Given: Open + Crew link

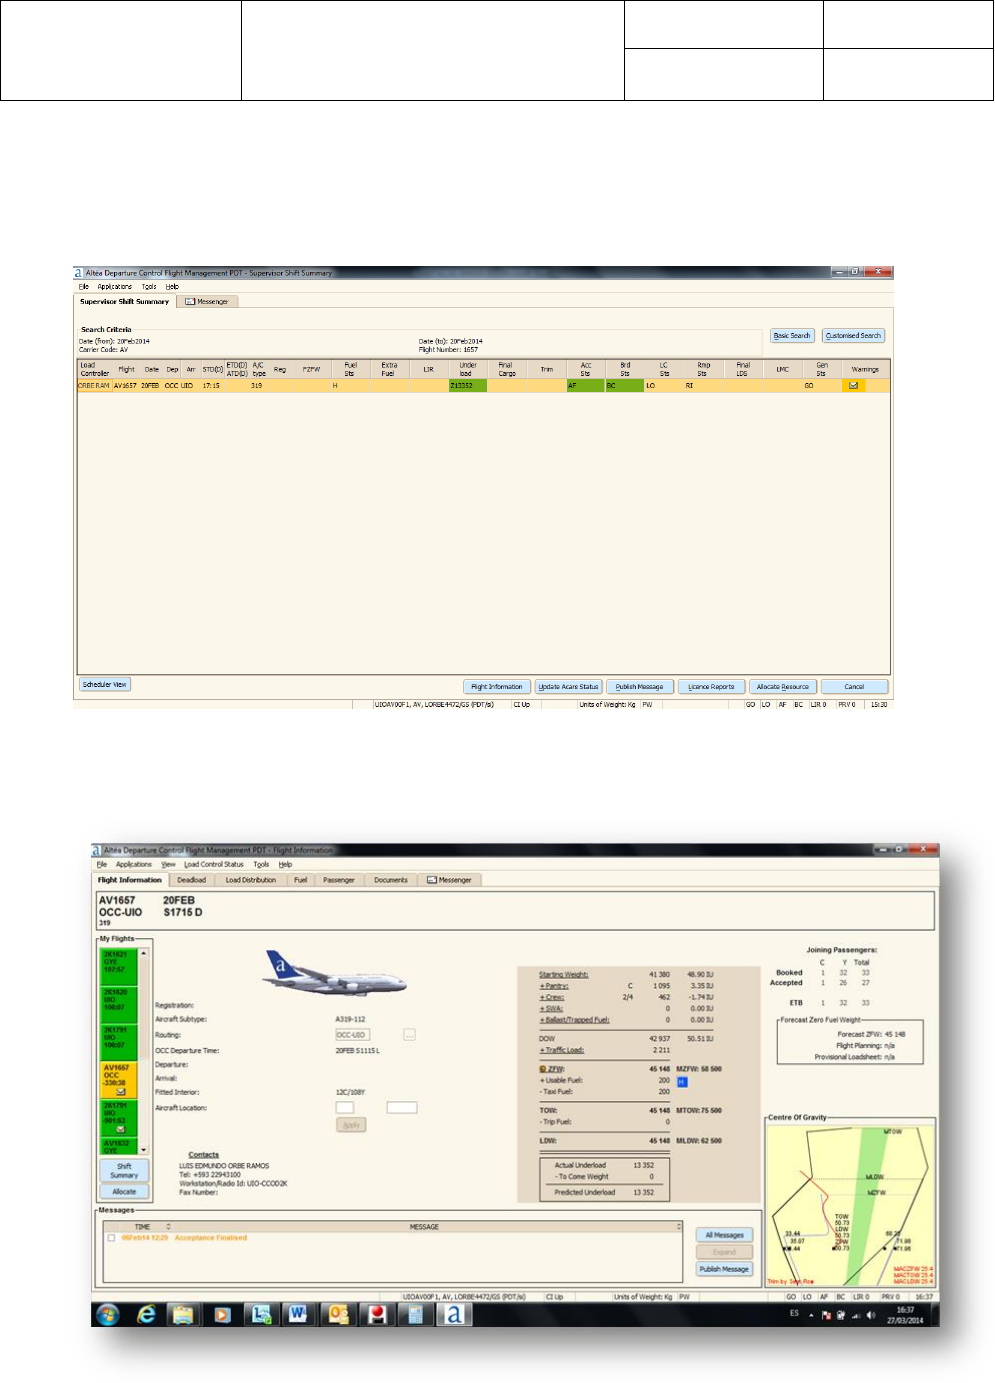Looking at the screenshot, I should (552, 997).
